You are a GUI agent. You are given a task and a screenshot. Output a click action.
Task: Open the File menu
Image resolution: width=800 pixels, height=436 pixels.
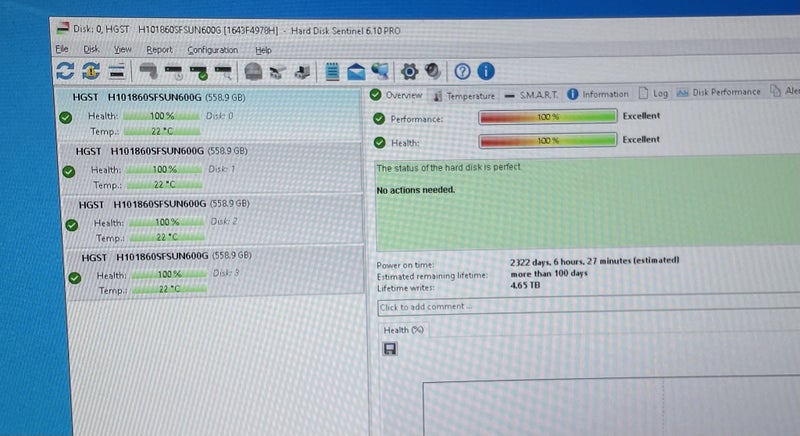point(62,49)
